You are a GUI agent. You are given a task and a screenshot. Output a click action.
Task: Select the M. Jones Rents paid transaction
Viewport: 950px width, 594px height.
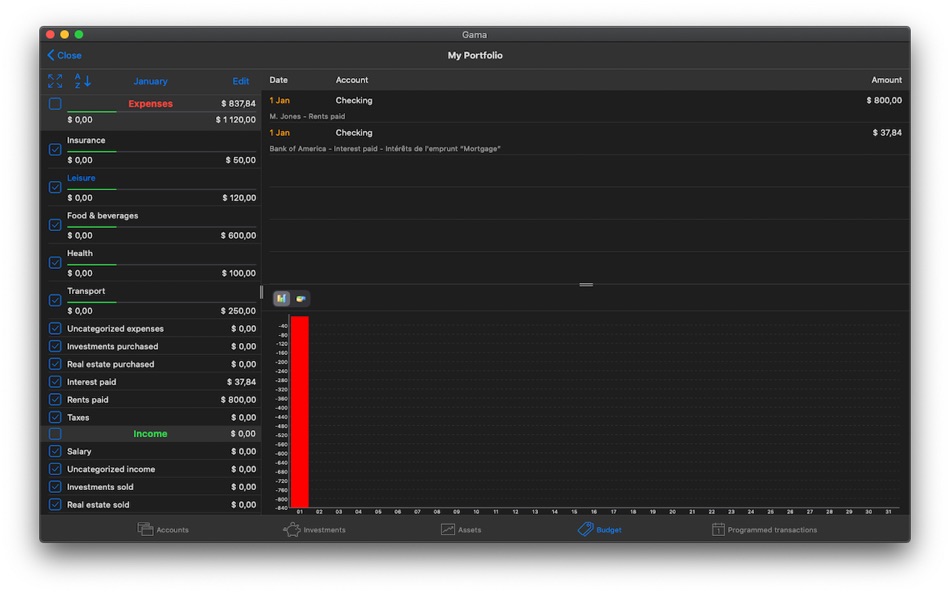586,107
